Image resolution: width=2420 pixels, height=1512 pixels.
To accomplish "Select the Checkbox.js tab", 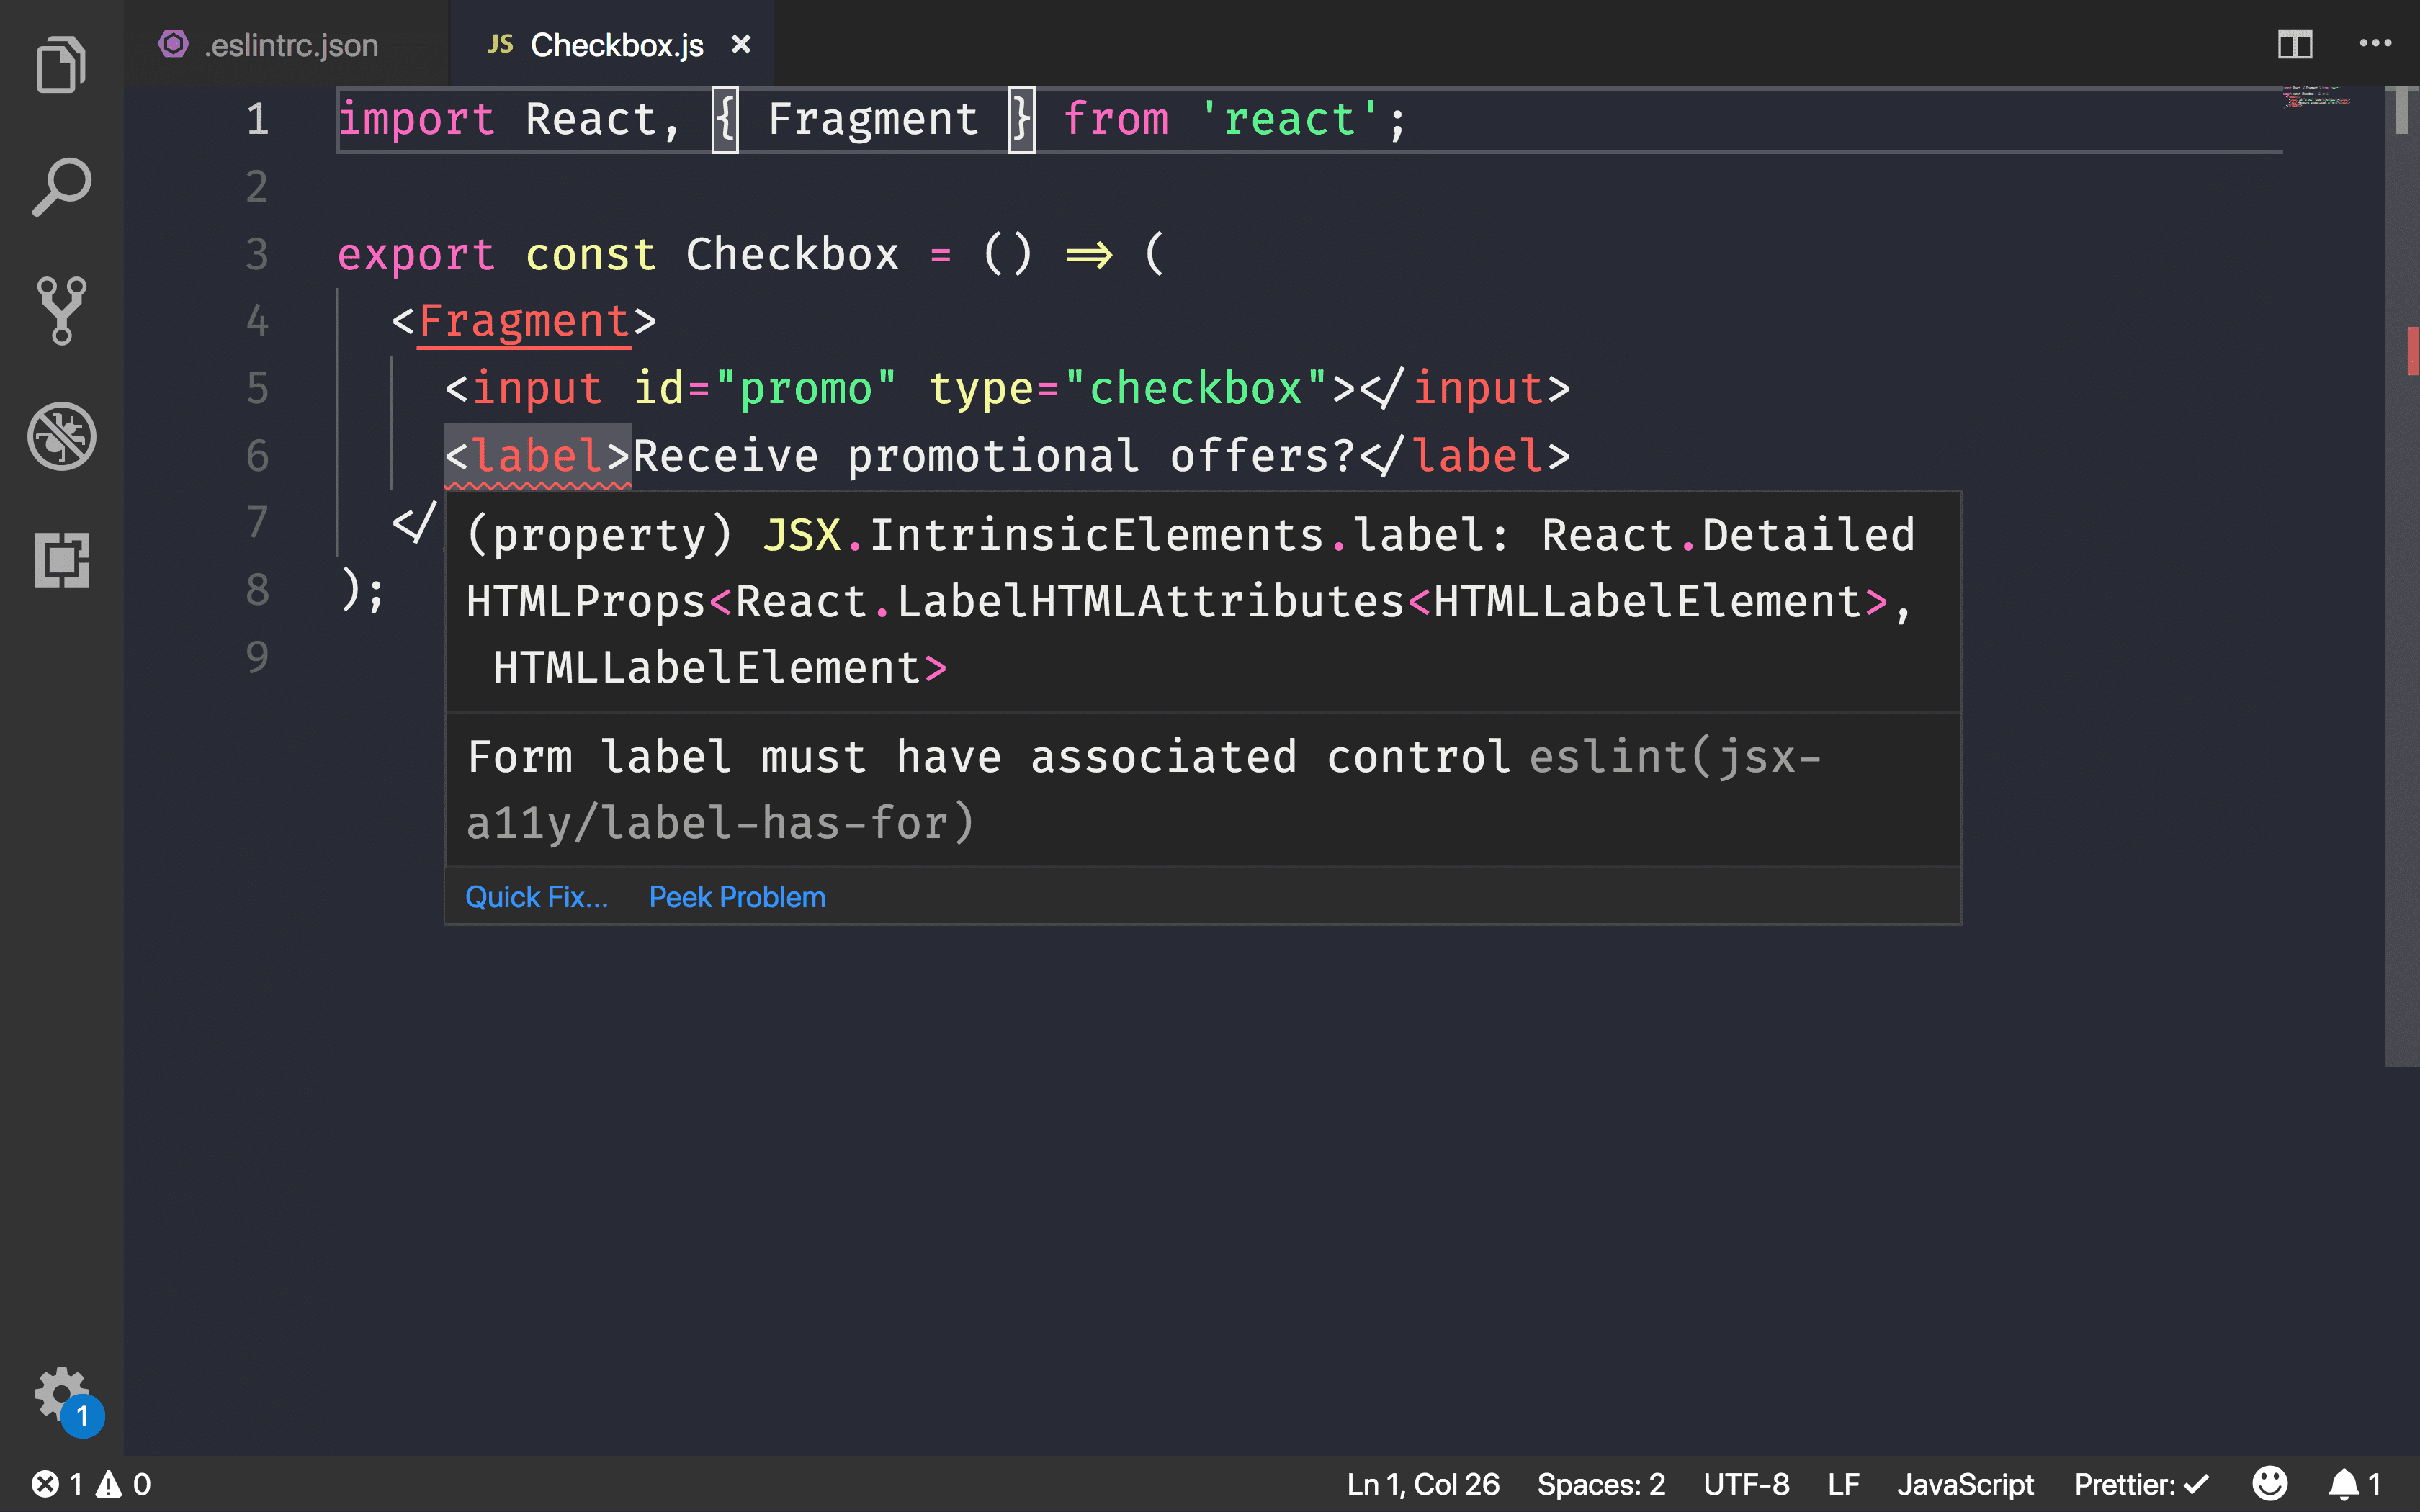I will click(615, 43).
